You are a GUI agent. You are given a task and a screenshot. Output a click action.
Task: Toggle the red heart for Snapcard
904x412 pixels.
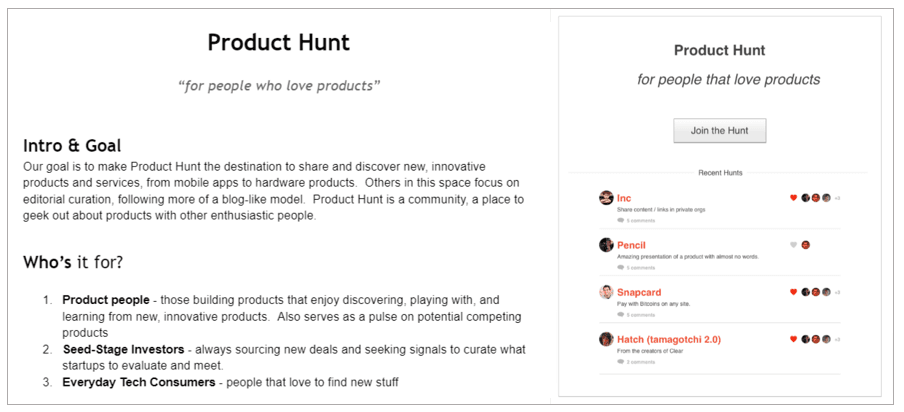point(793,292)
